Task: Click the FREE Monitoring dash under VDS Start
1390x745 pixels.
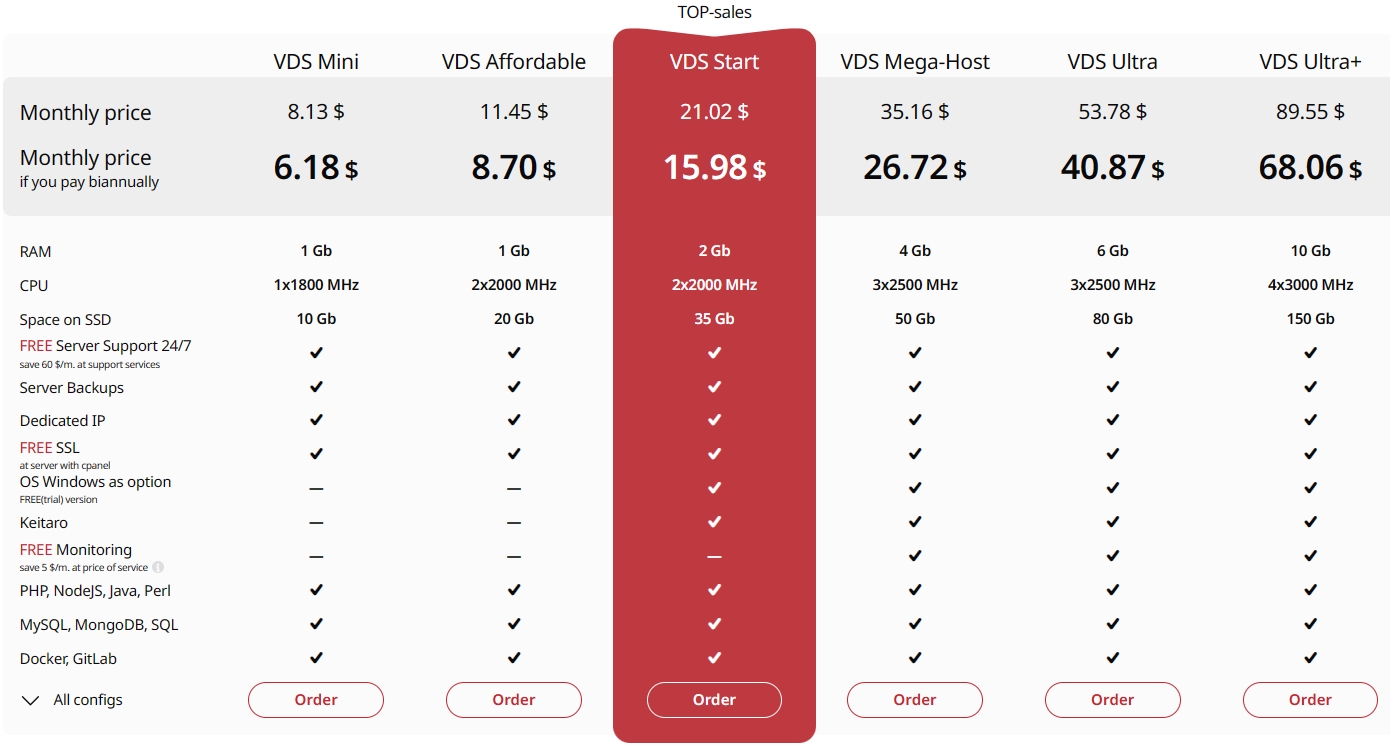Action: (x=714, y=555)
